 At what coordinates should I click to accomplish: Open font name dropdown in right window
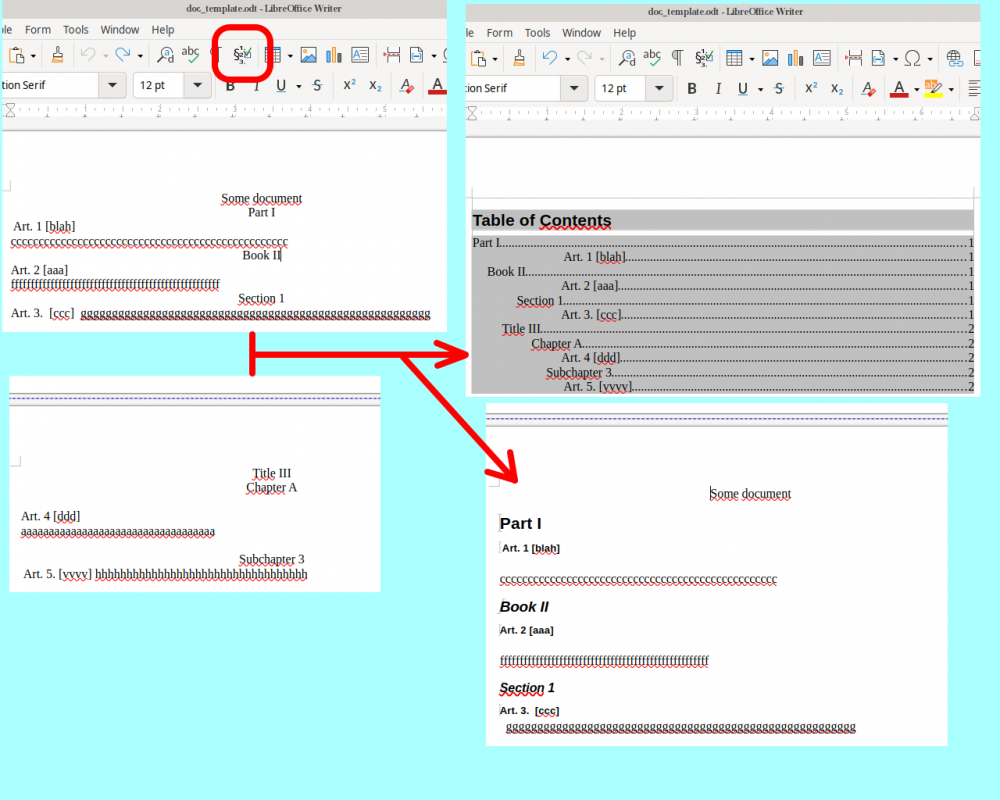574,88
